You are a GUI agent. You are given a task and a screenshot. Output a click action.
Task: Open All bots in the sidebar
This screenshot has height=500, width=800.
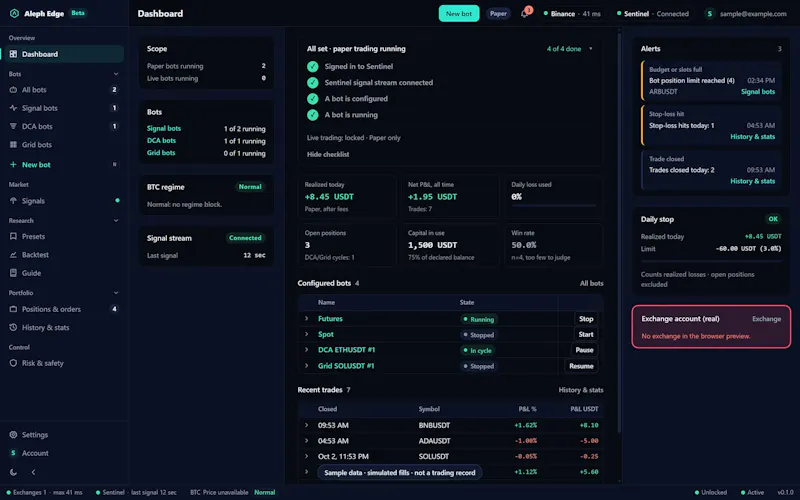point(62,90)
